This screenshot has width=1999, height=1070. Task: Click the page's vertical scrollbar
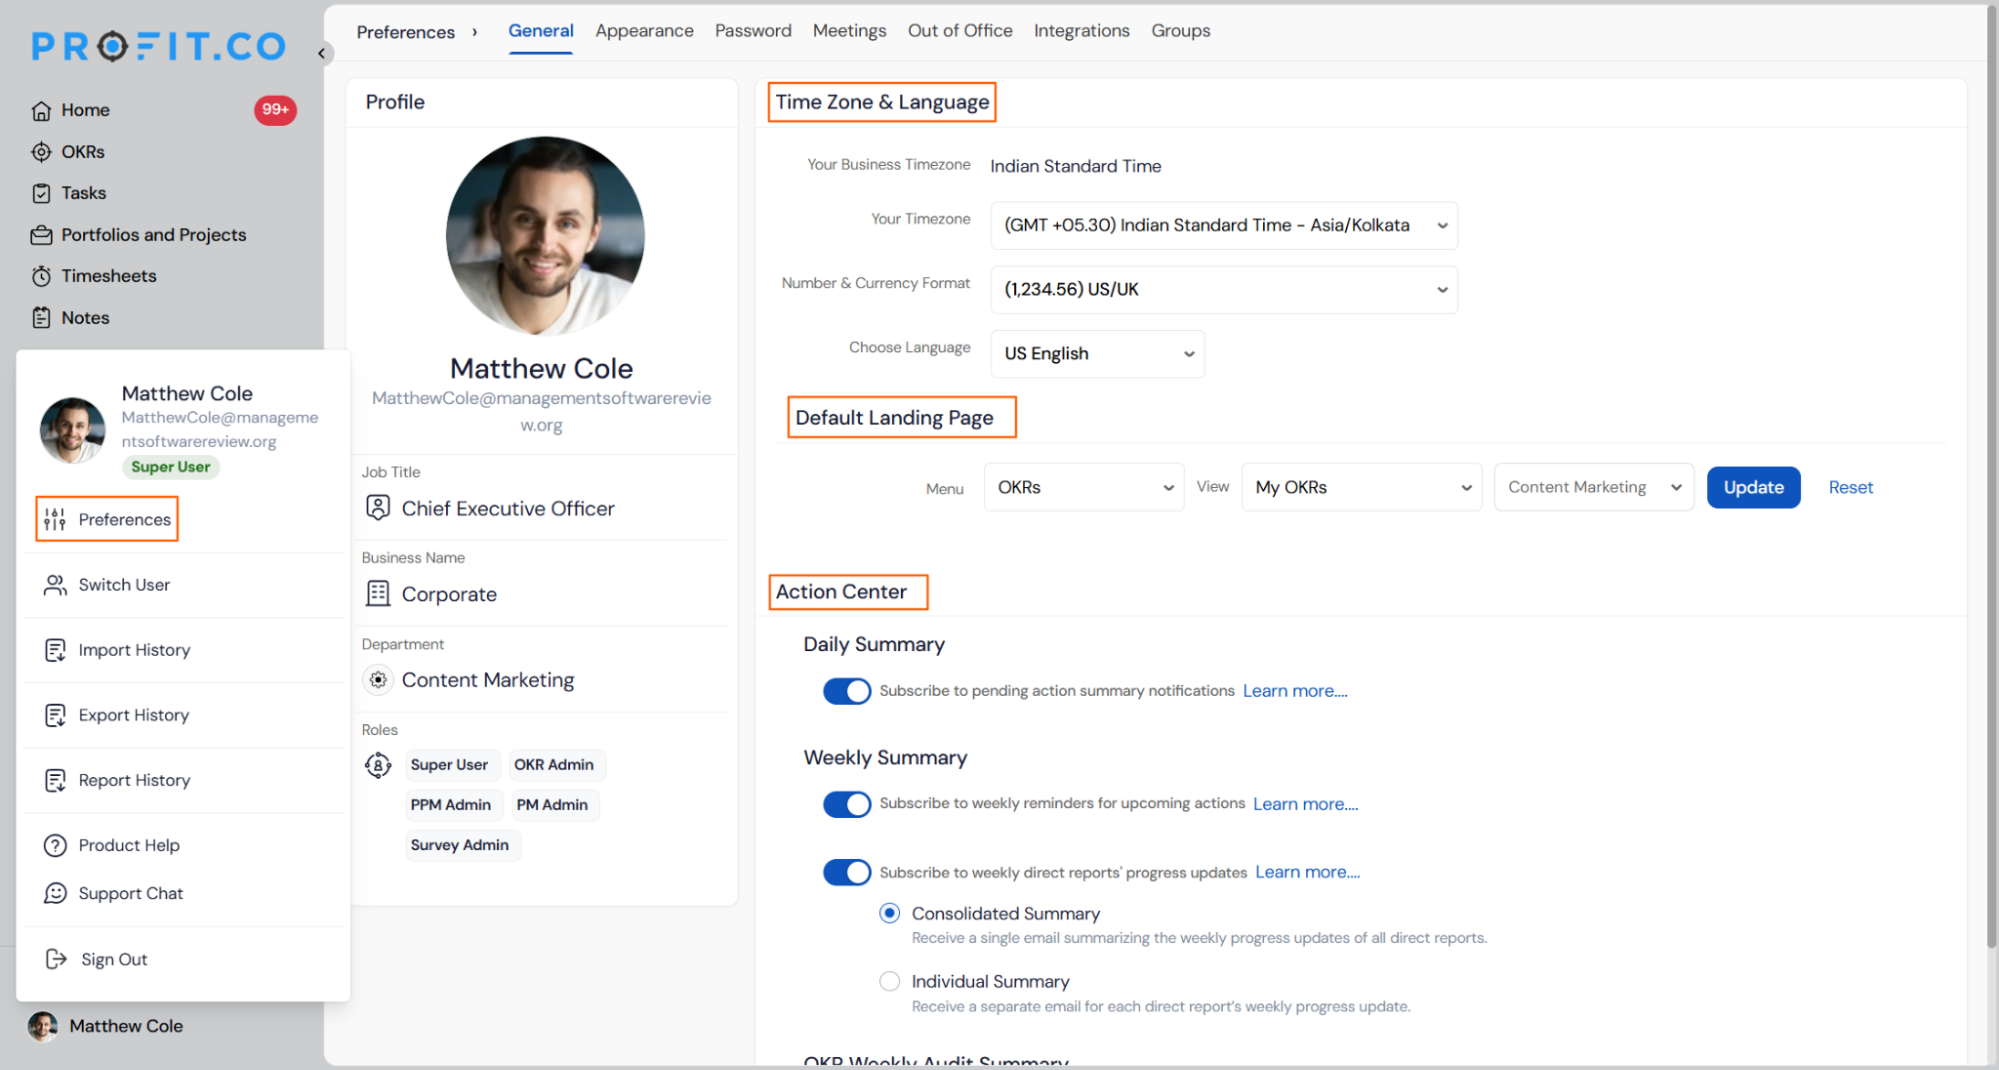click(x=1991, y=475)
